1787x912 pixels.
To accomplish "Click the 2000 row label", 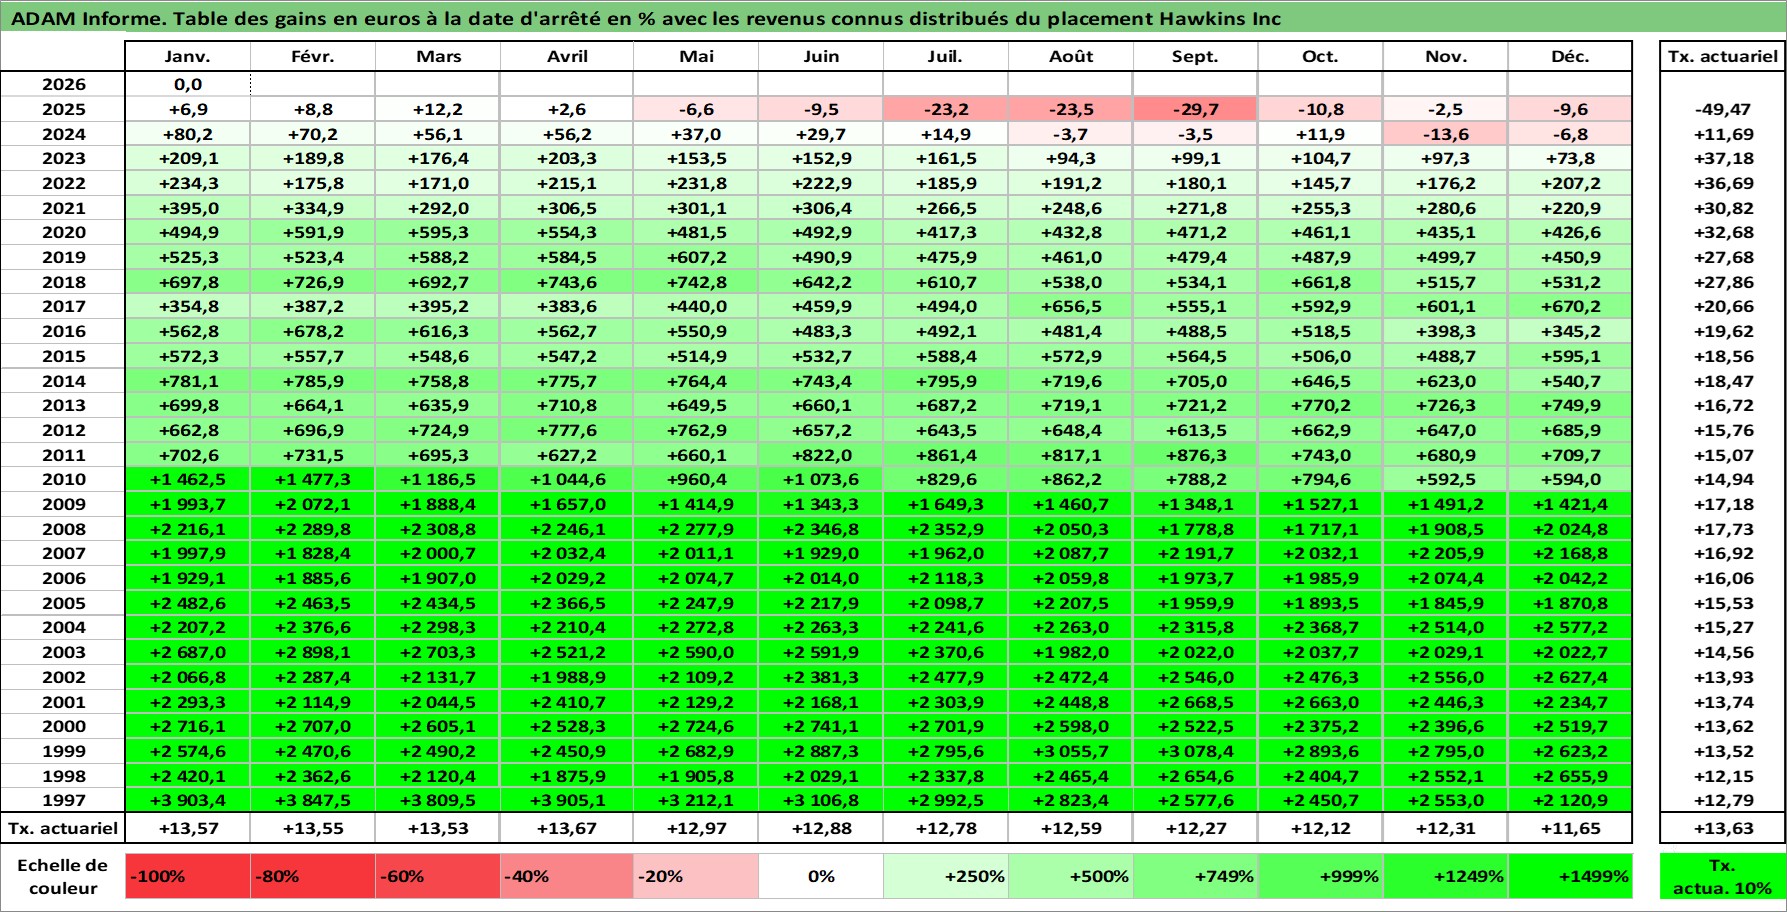I will [x=63, y=726].
